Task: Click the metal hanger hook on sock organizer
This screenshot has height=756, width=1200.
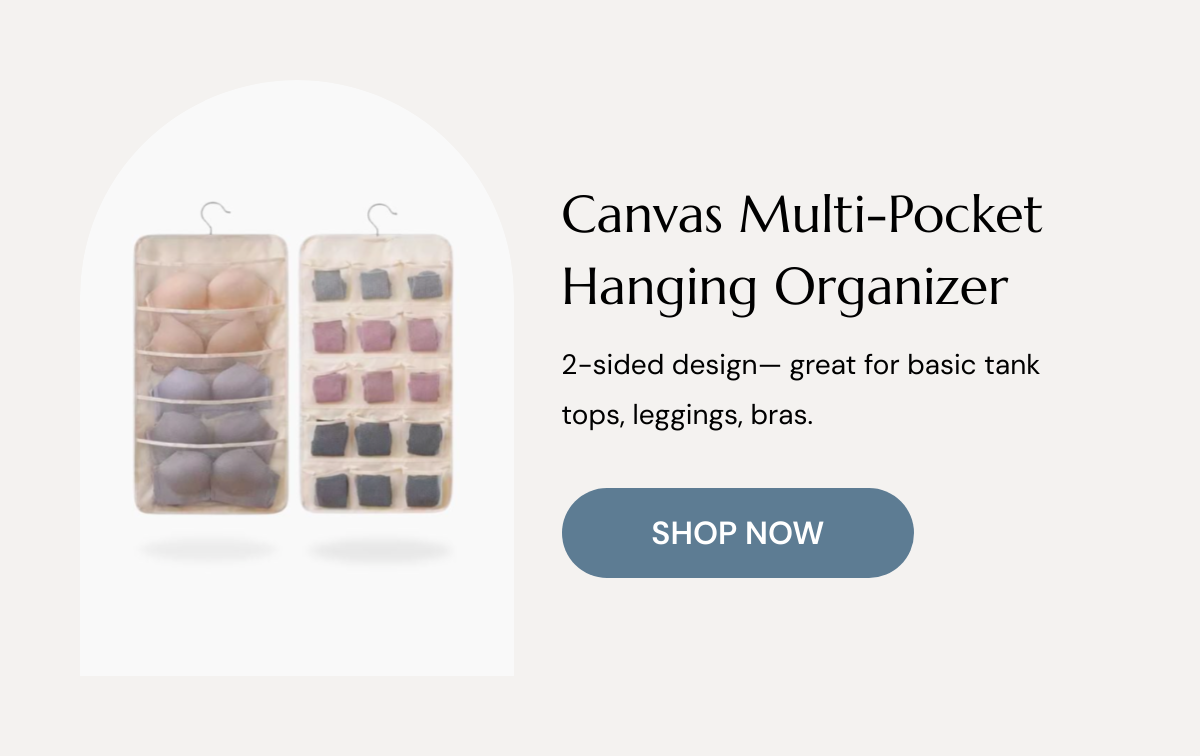Action: pyautogui.click(x=381, y=217)
